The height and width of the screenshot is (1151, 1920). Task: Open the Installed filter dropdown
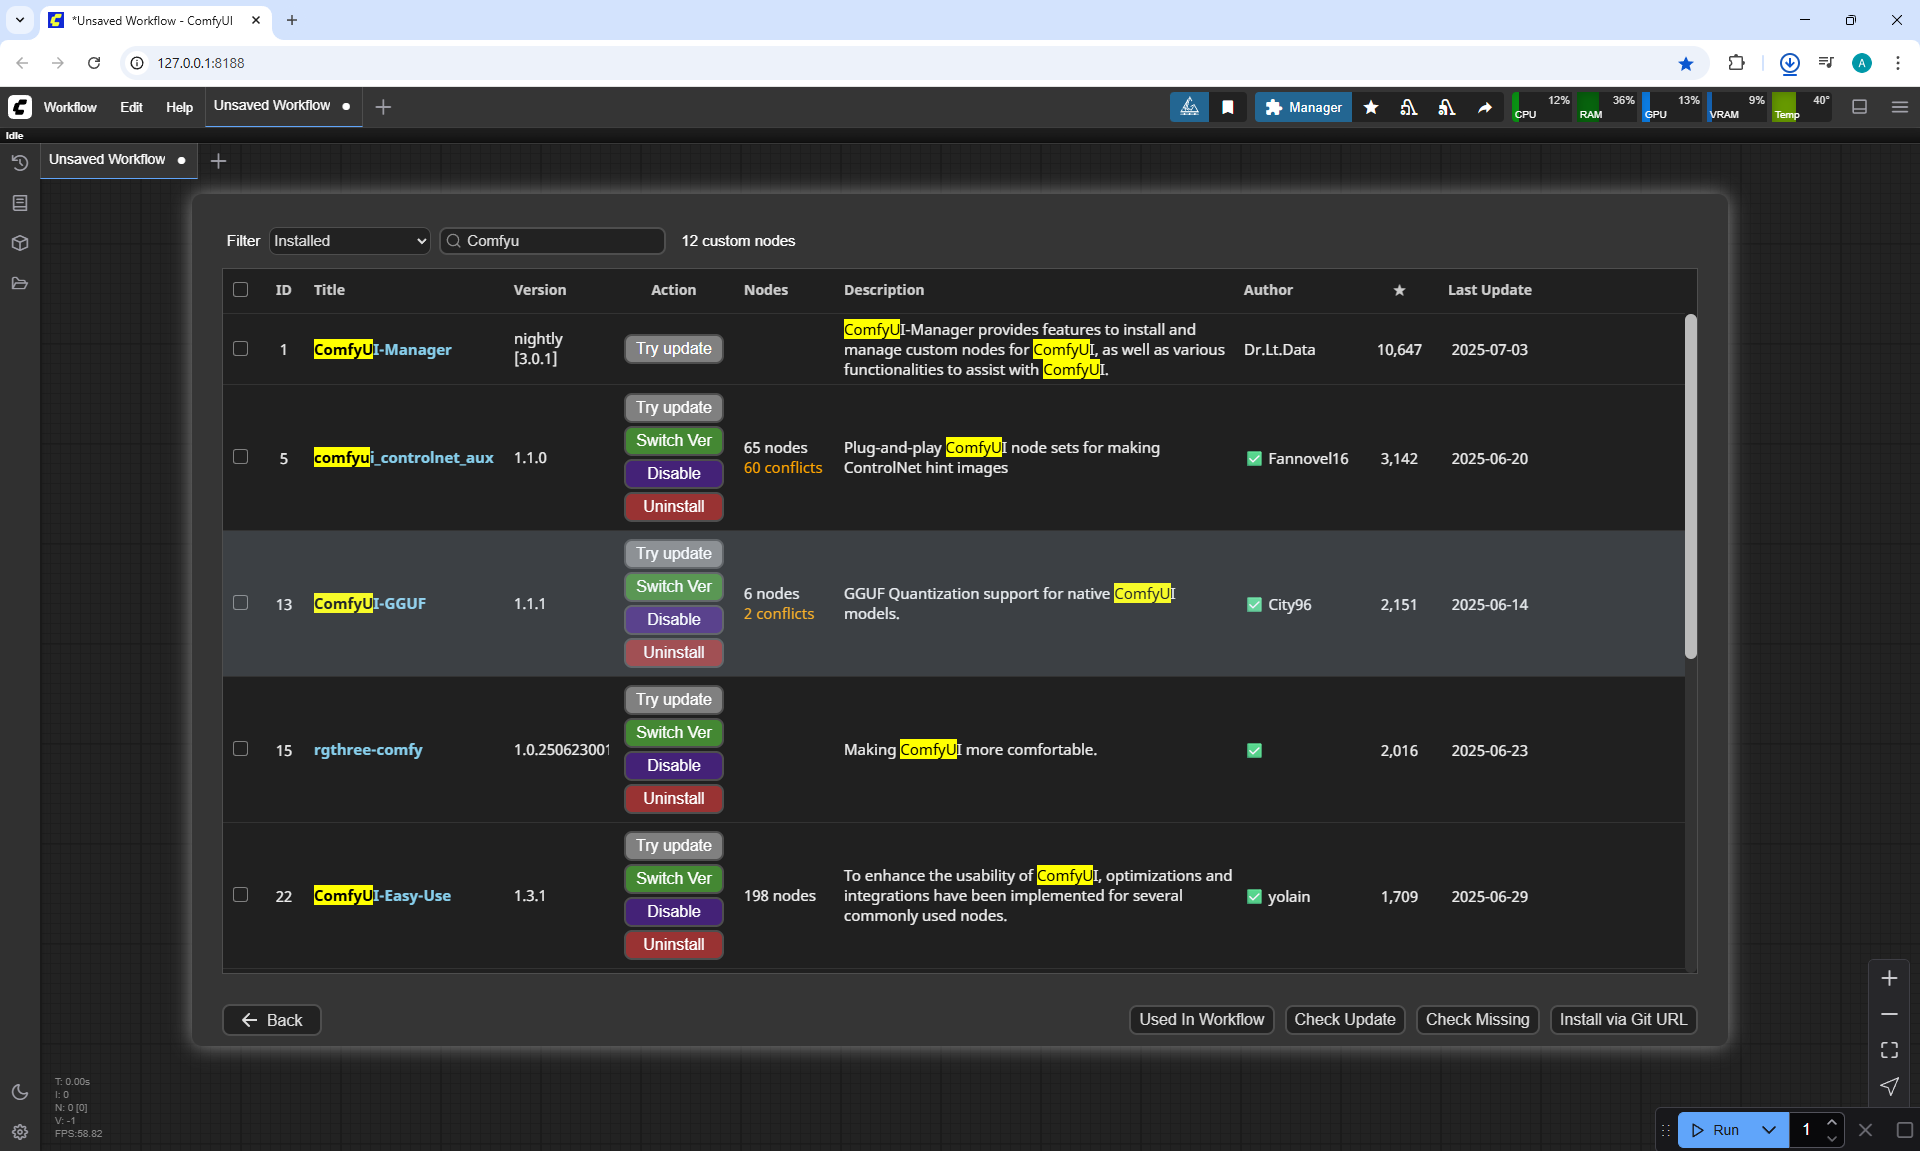point(349,241)
